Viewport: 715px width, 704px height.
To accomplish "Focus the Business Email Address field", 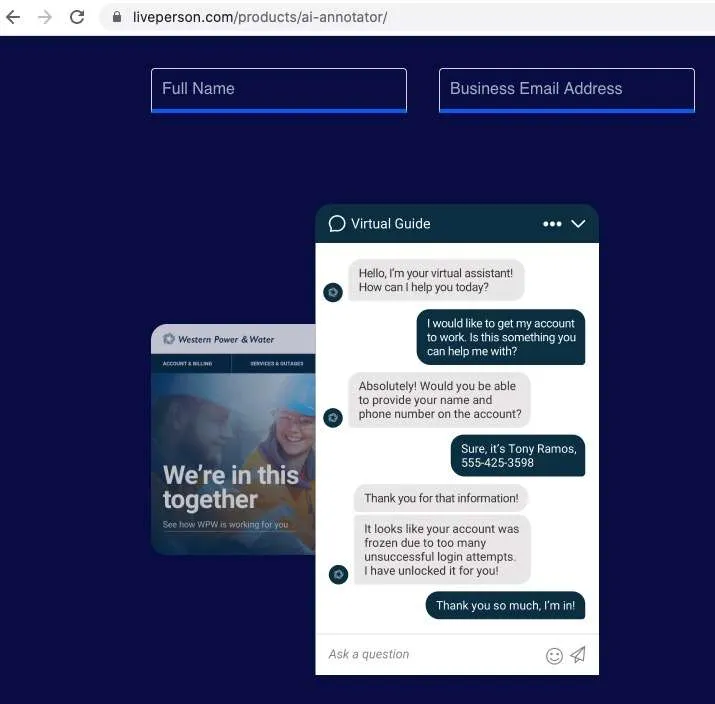I will 567,90.
